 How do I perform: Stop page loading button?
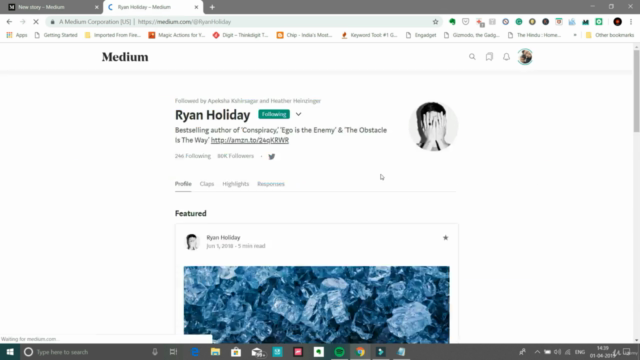pos(36,22)
